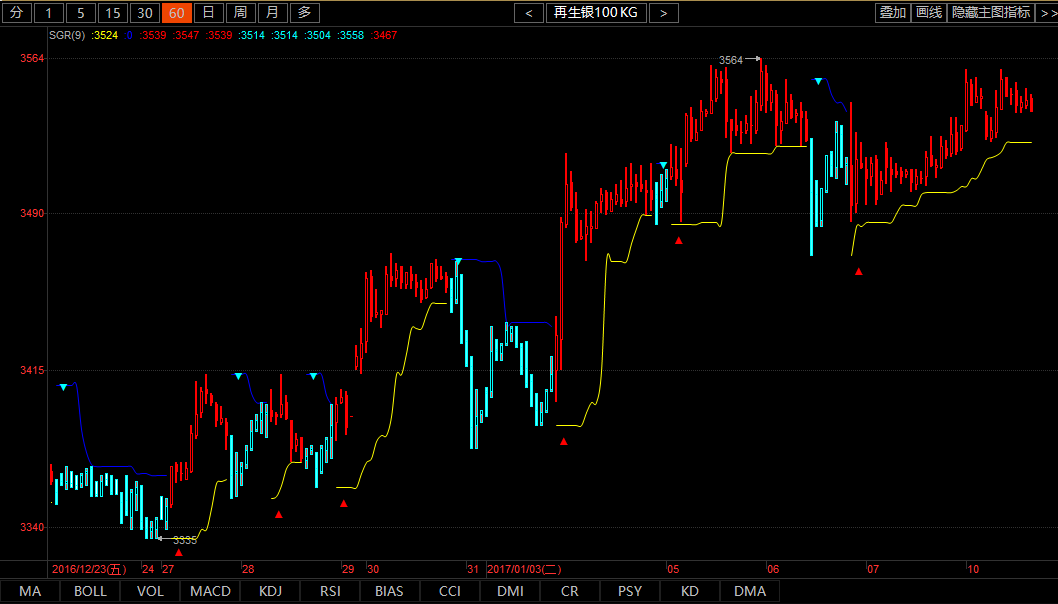Image resolution: width=1058 pixels, height=604 pixels.
Task: Select the 5-minute period button
Action: pyautogui.click(x=81, y=13)
